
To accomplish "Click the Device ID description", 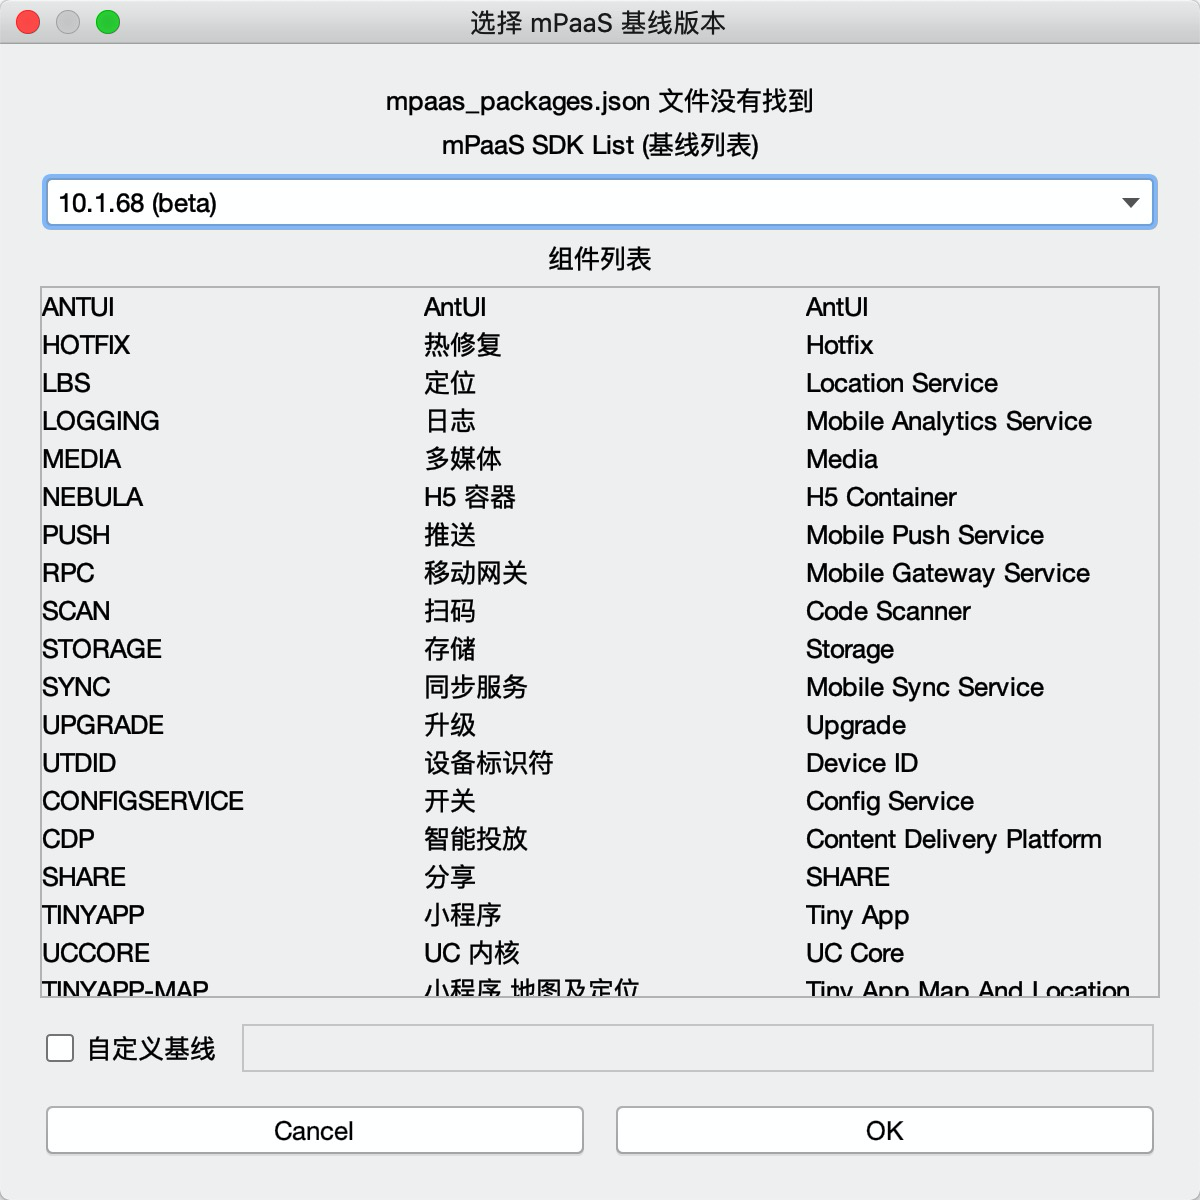I will pyautogui.click(x=862, y=763).
